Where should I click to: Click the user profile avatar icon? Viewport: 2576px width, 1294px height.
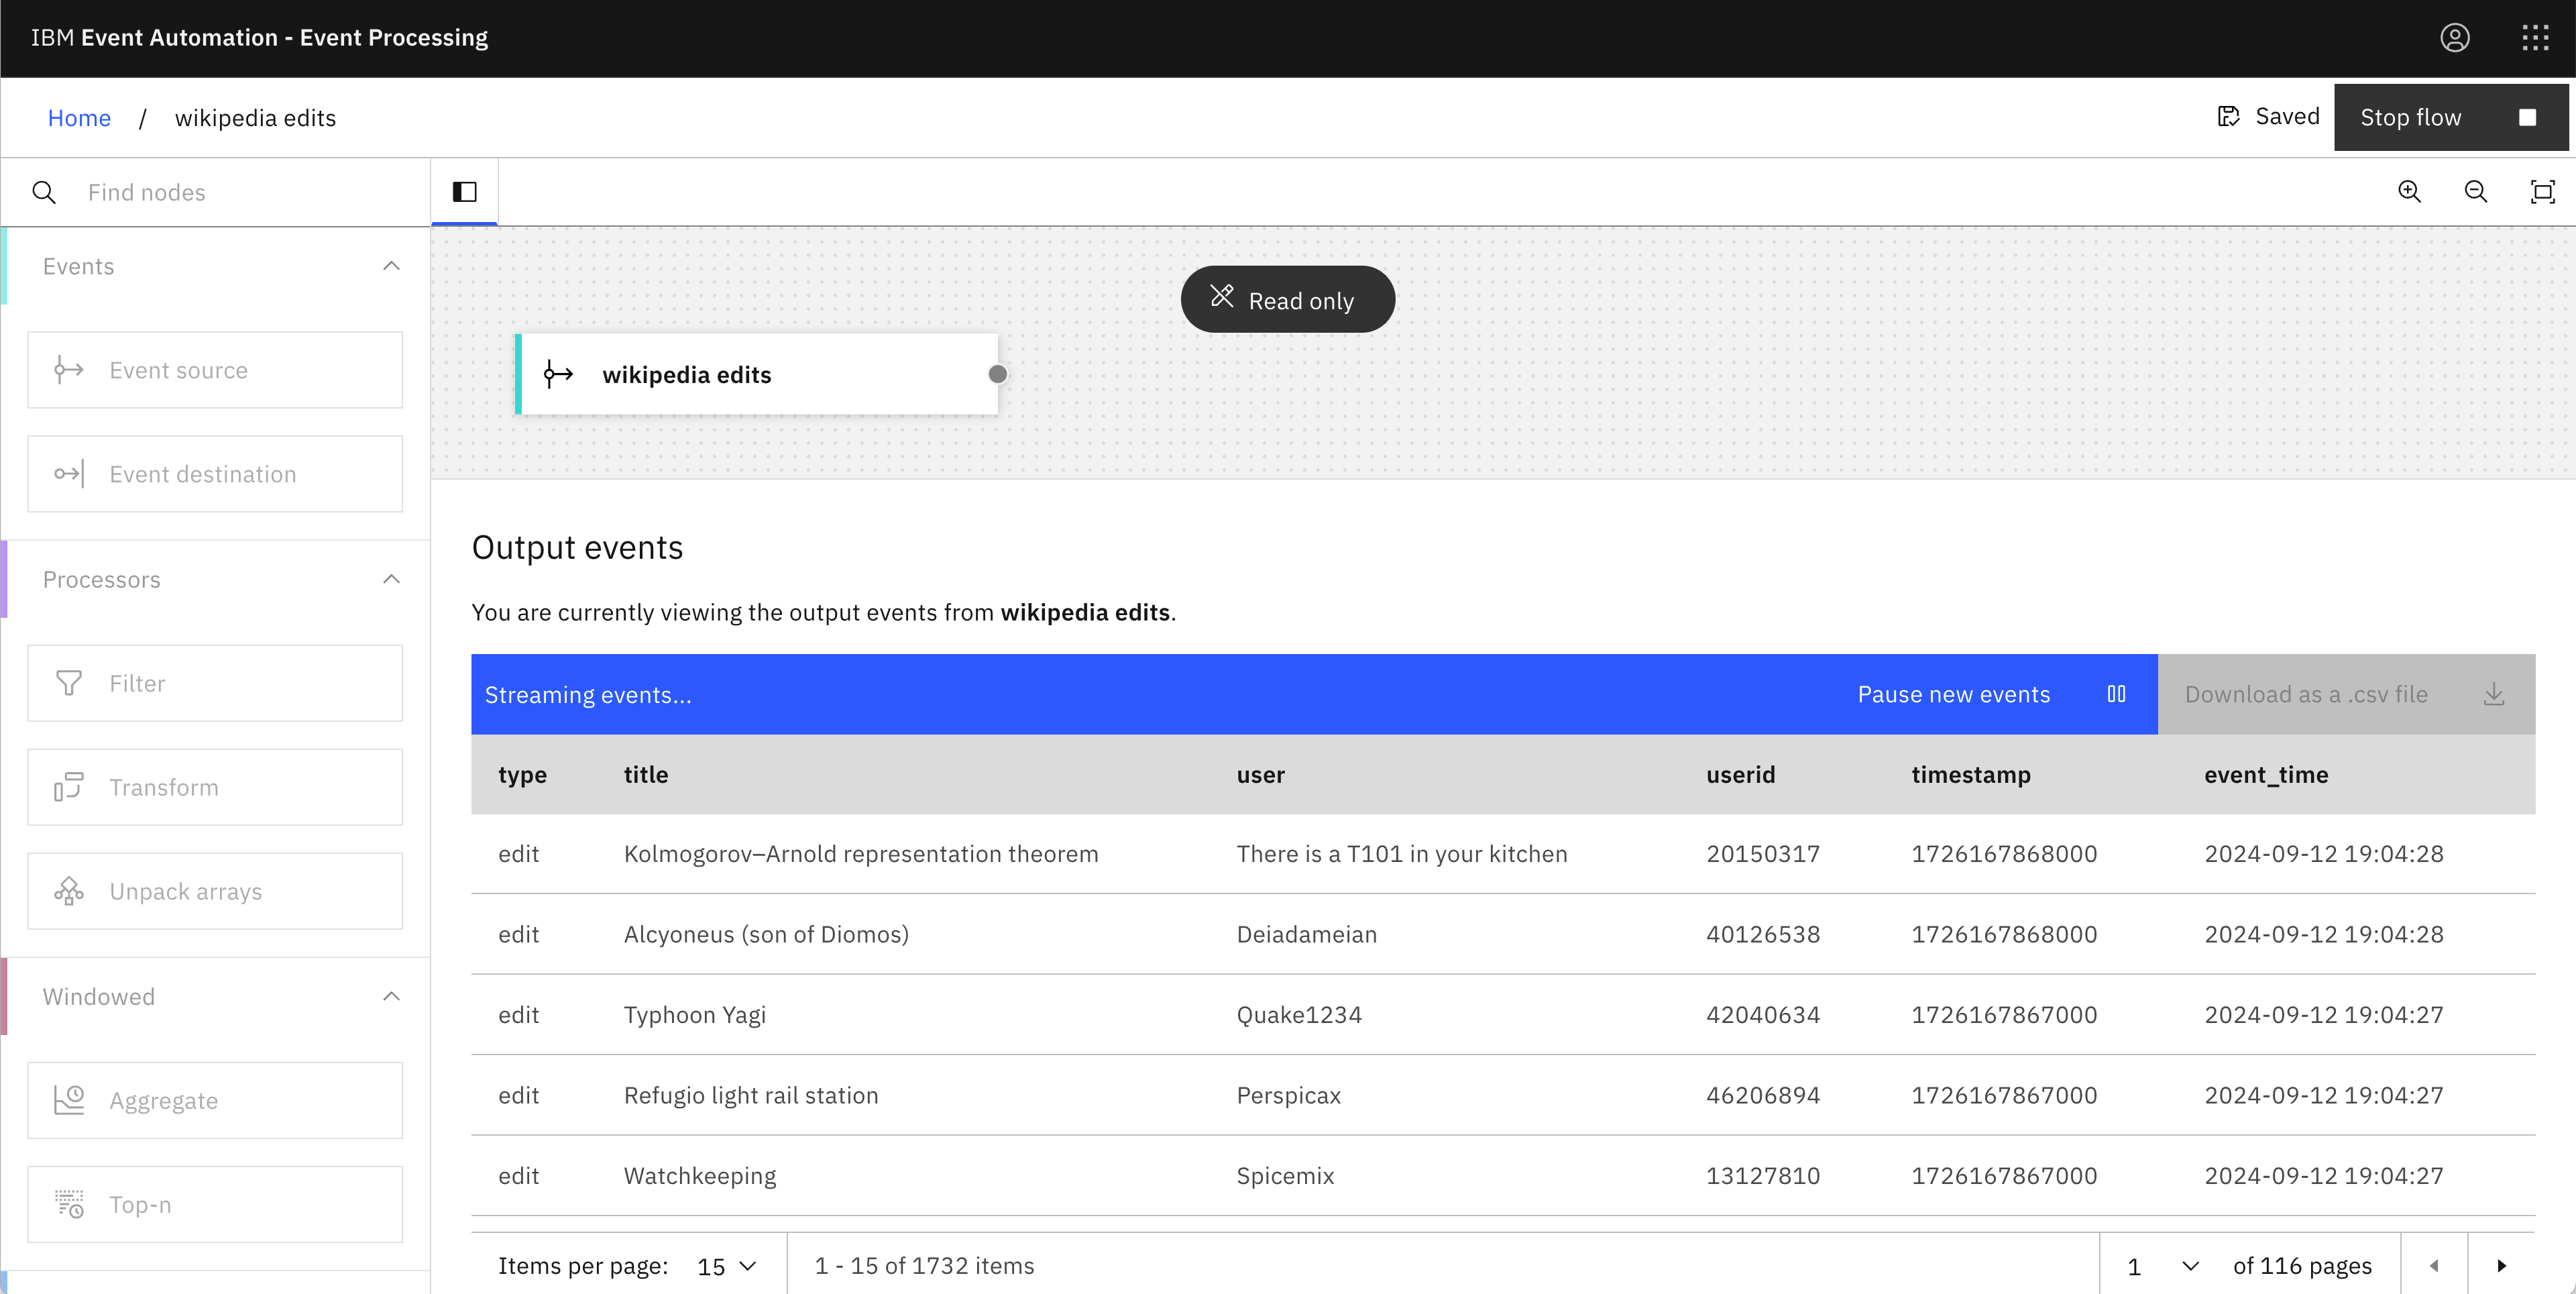(2454, 38)
